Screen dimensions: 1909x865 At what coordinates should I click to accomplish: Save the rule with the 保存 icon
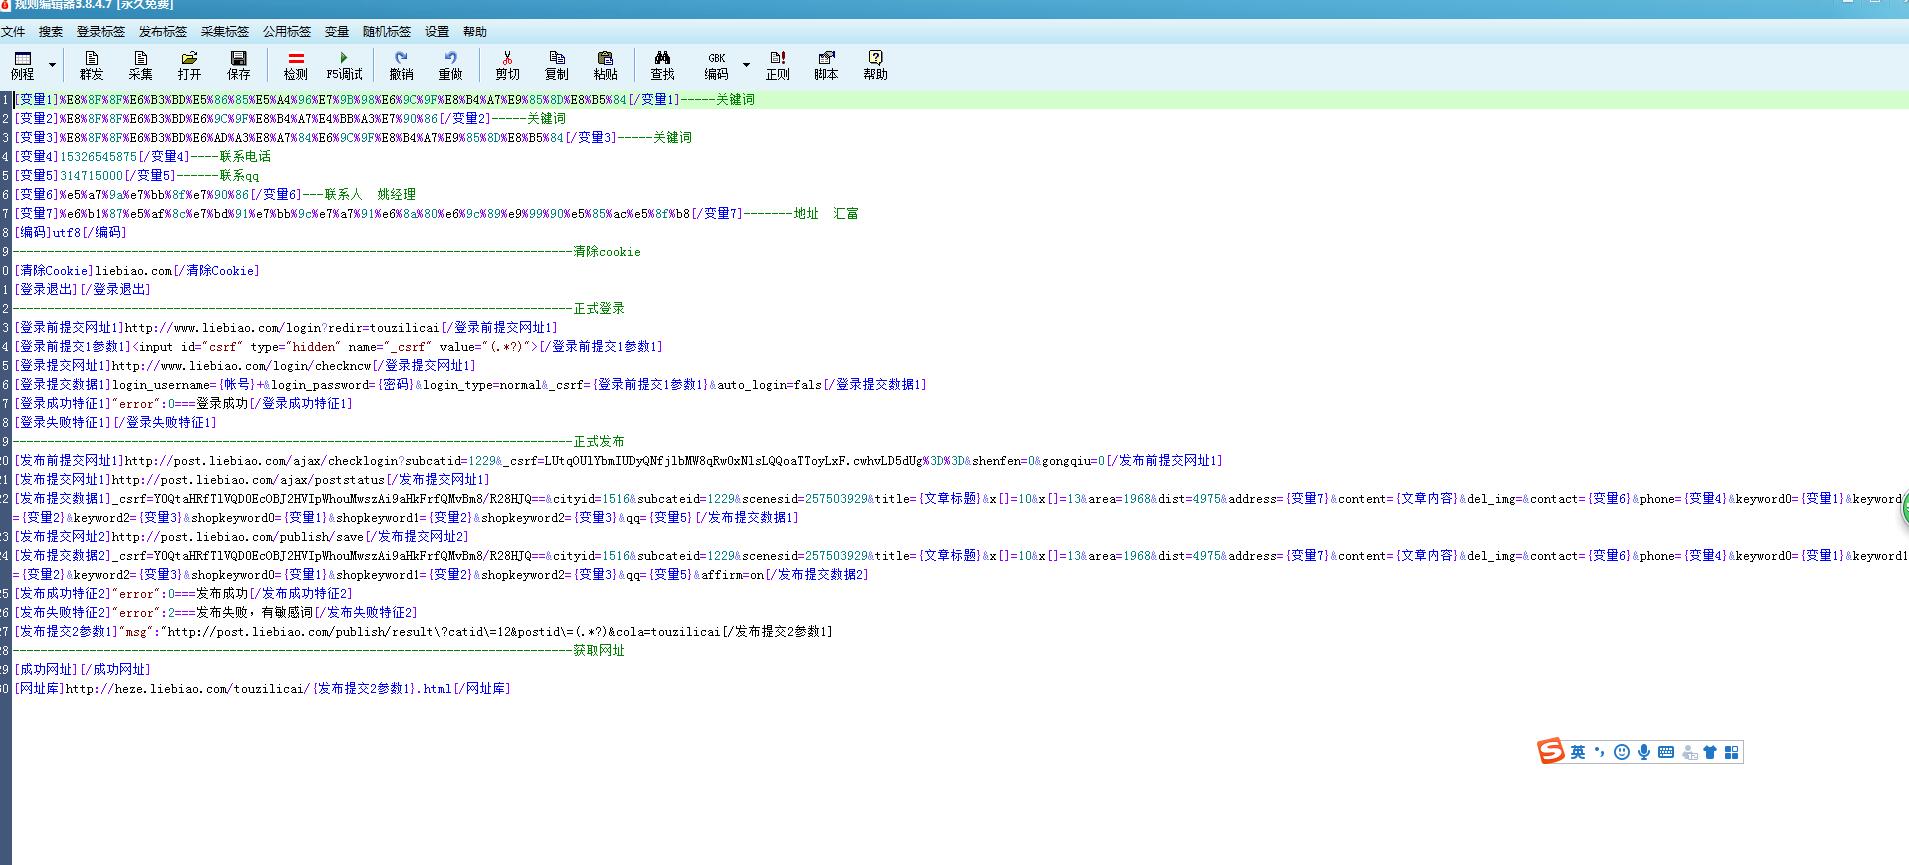[238, 65]
